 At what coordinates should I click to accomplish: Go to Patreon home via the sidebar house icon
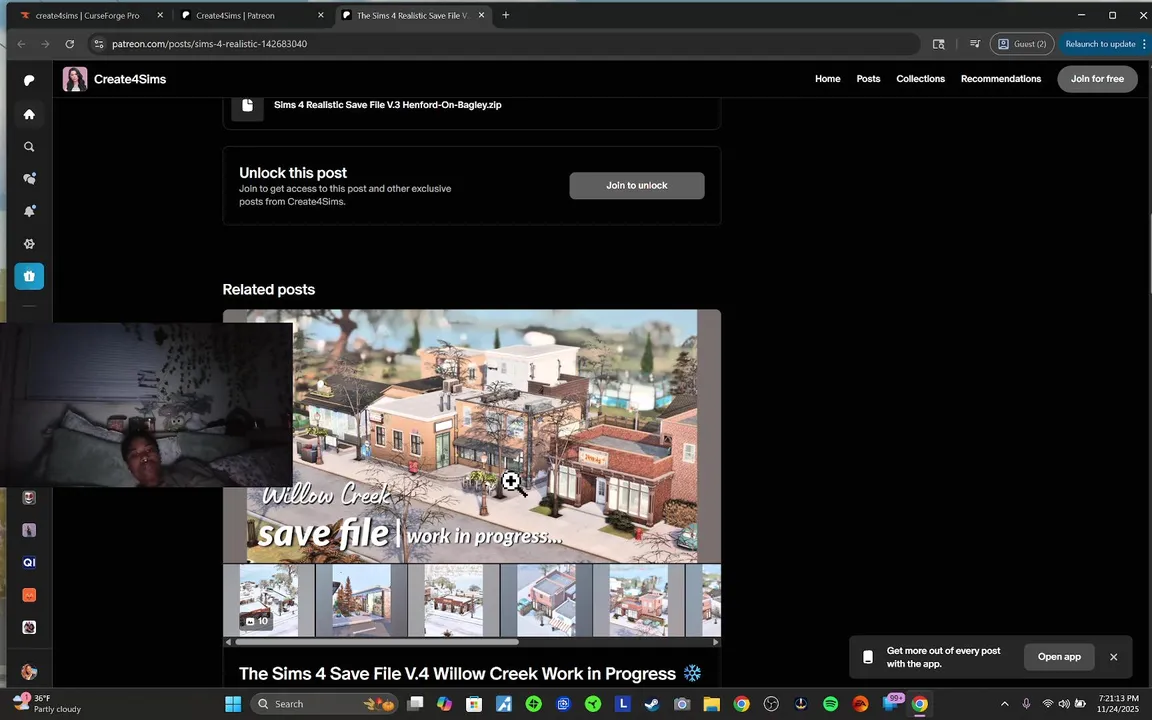[x=29, y=114]
